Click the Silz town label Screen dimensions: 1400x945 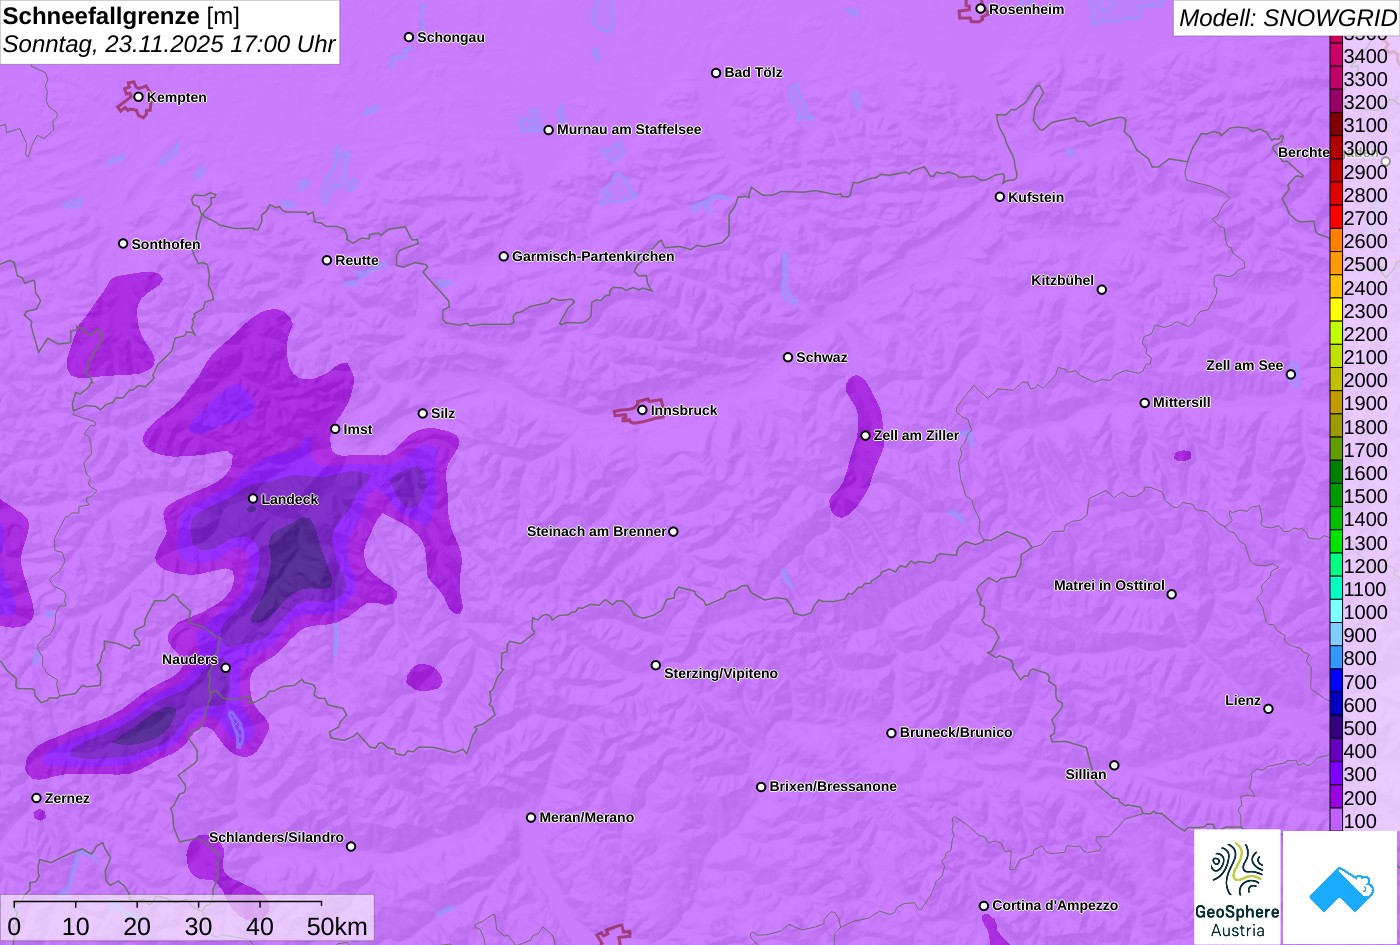443,413
